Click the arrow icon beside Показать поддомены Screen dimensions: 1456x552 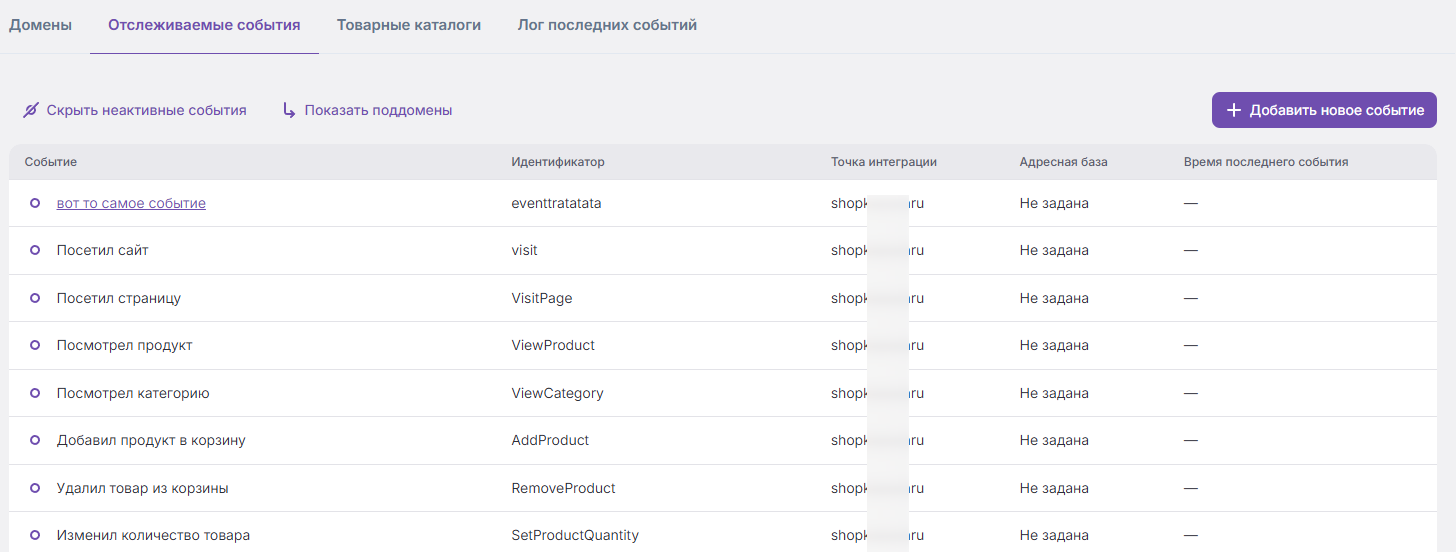289,110
